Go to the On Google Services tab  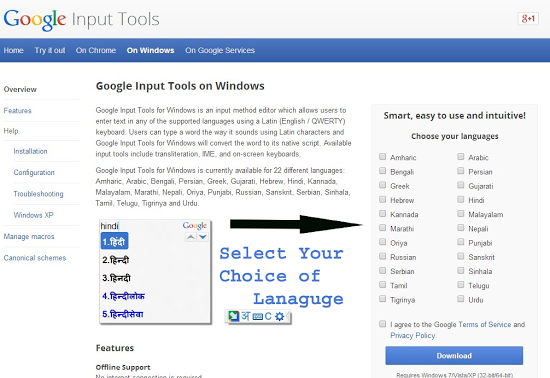[x=220, y=50]
